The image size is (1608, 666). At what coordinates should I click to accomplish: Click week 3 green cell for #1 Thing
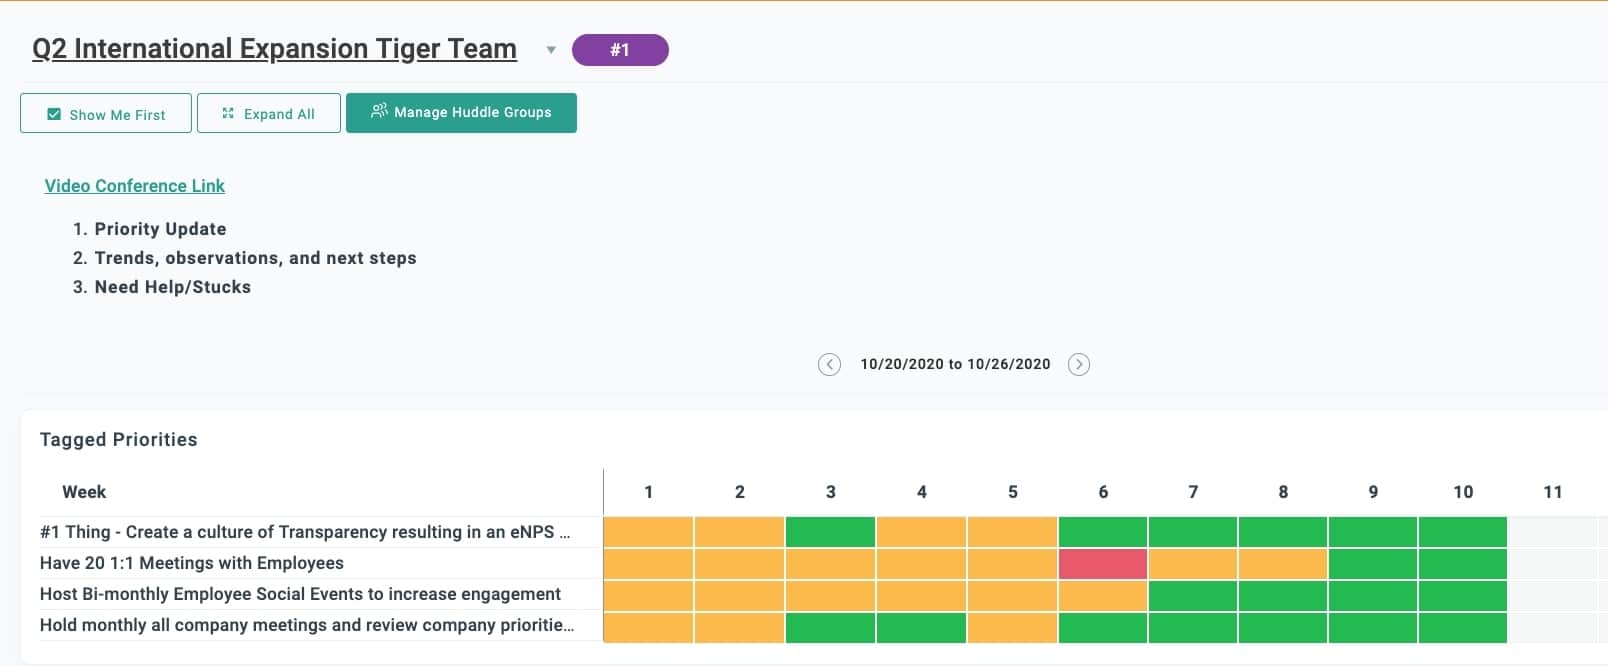coord(830,532)
